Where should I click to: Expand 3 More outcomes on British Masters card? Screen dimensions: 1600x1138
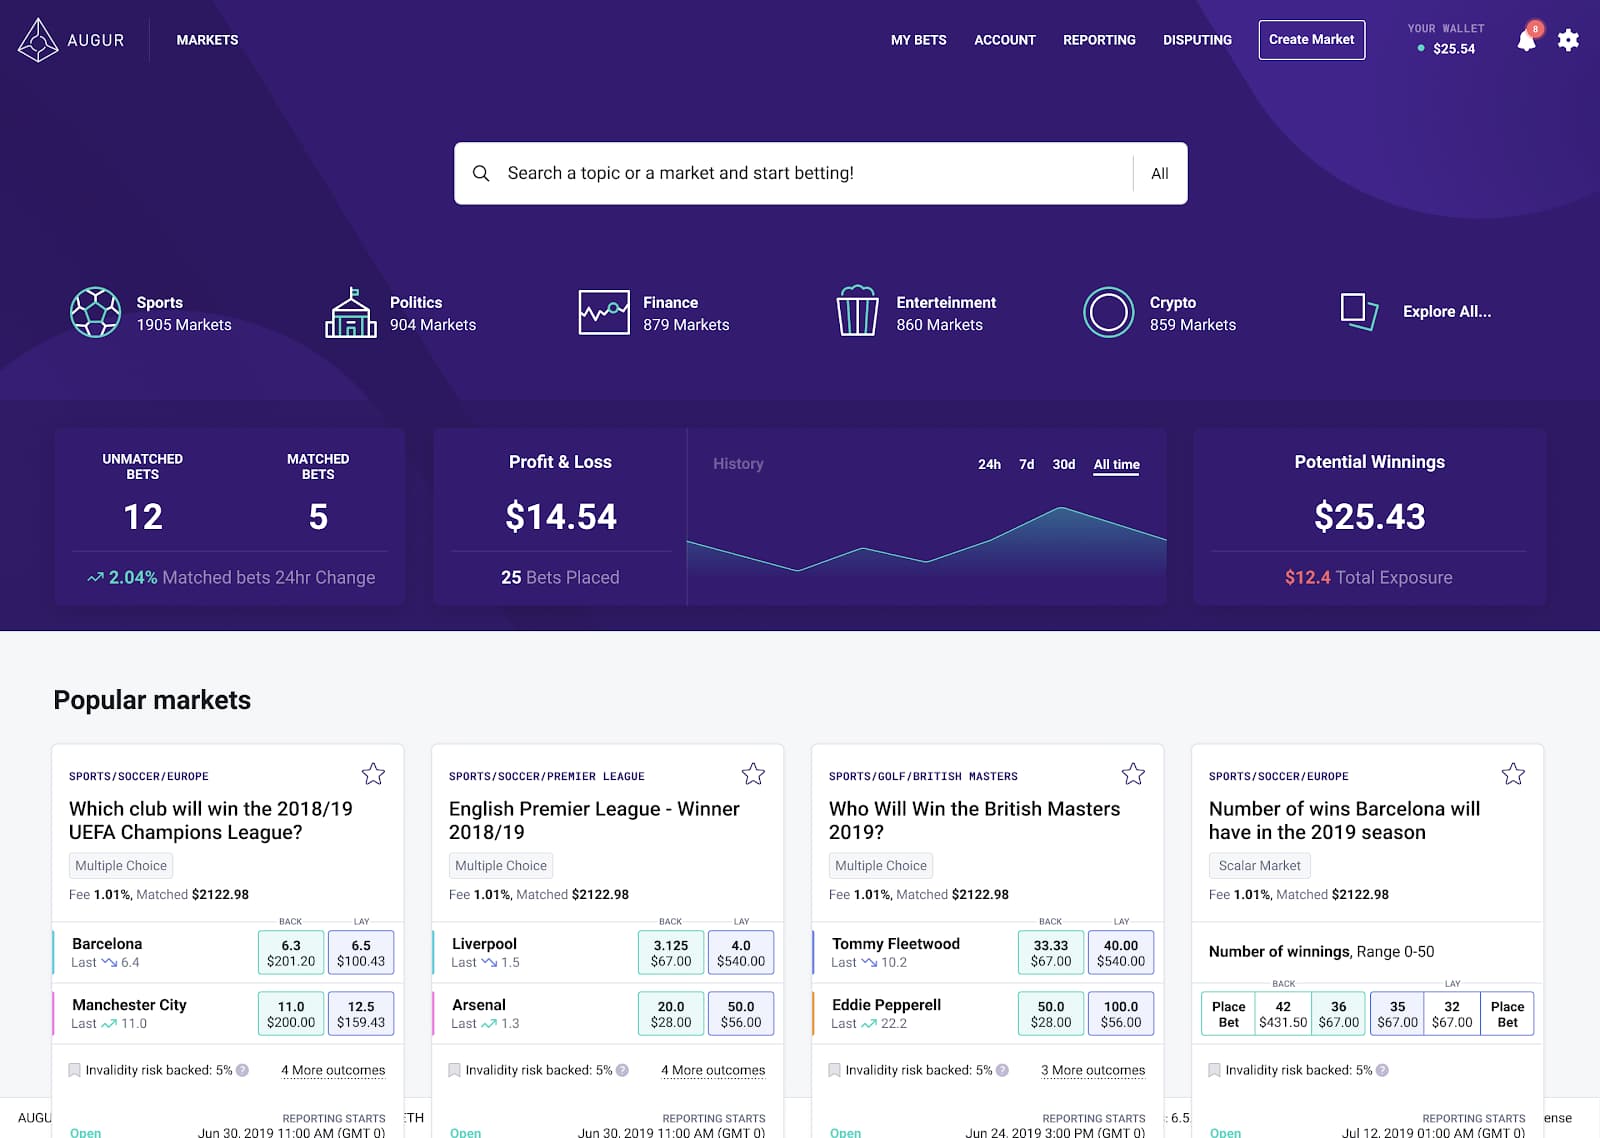coord(1093,1070)
